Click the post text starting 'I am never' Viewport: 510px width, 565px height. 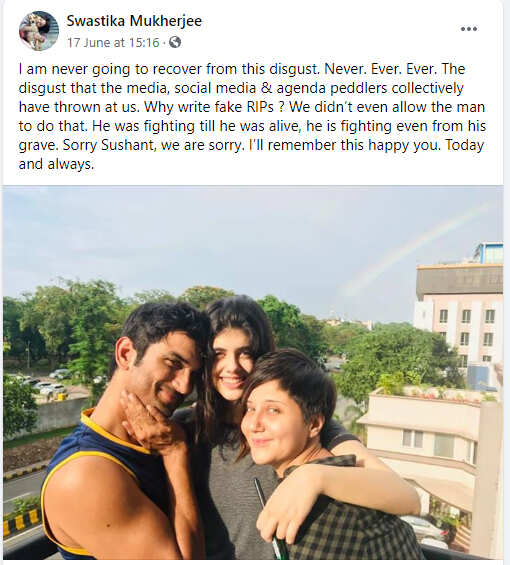click(x=252, y=116)
